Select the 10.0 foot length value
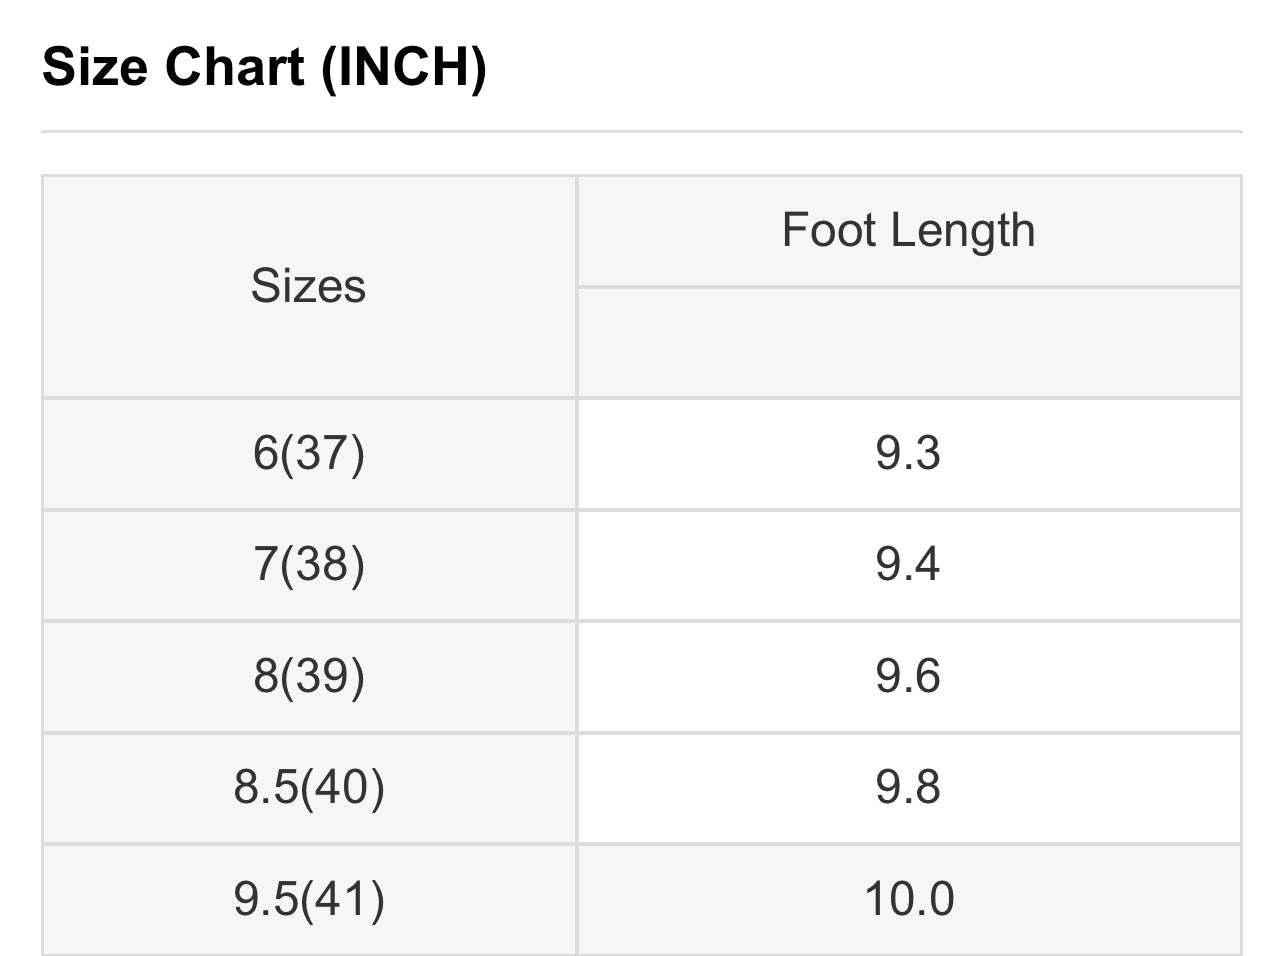 908,898
